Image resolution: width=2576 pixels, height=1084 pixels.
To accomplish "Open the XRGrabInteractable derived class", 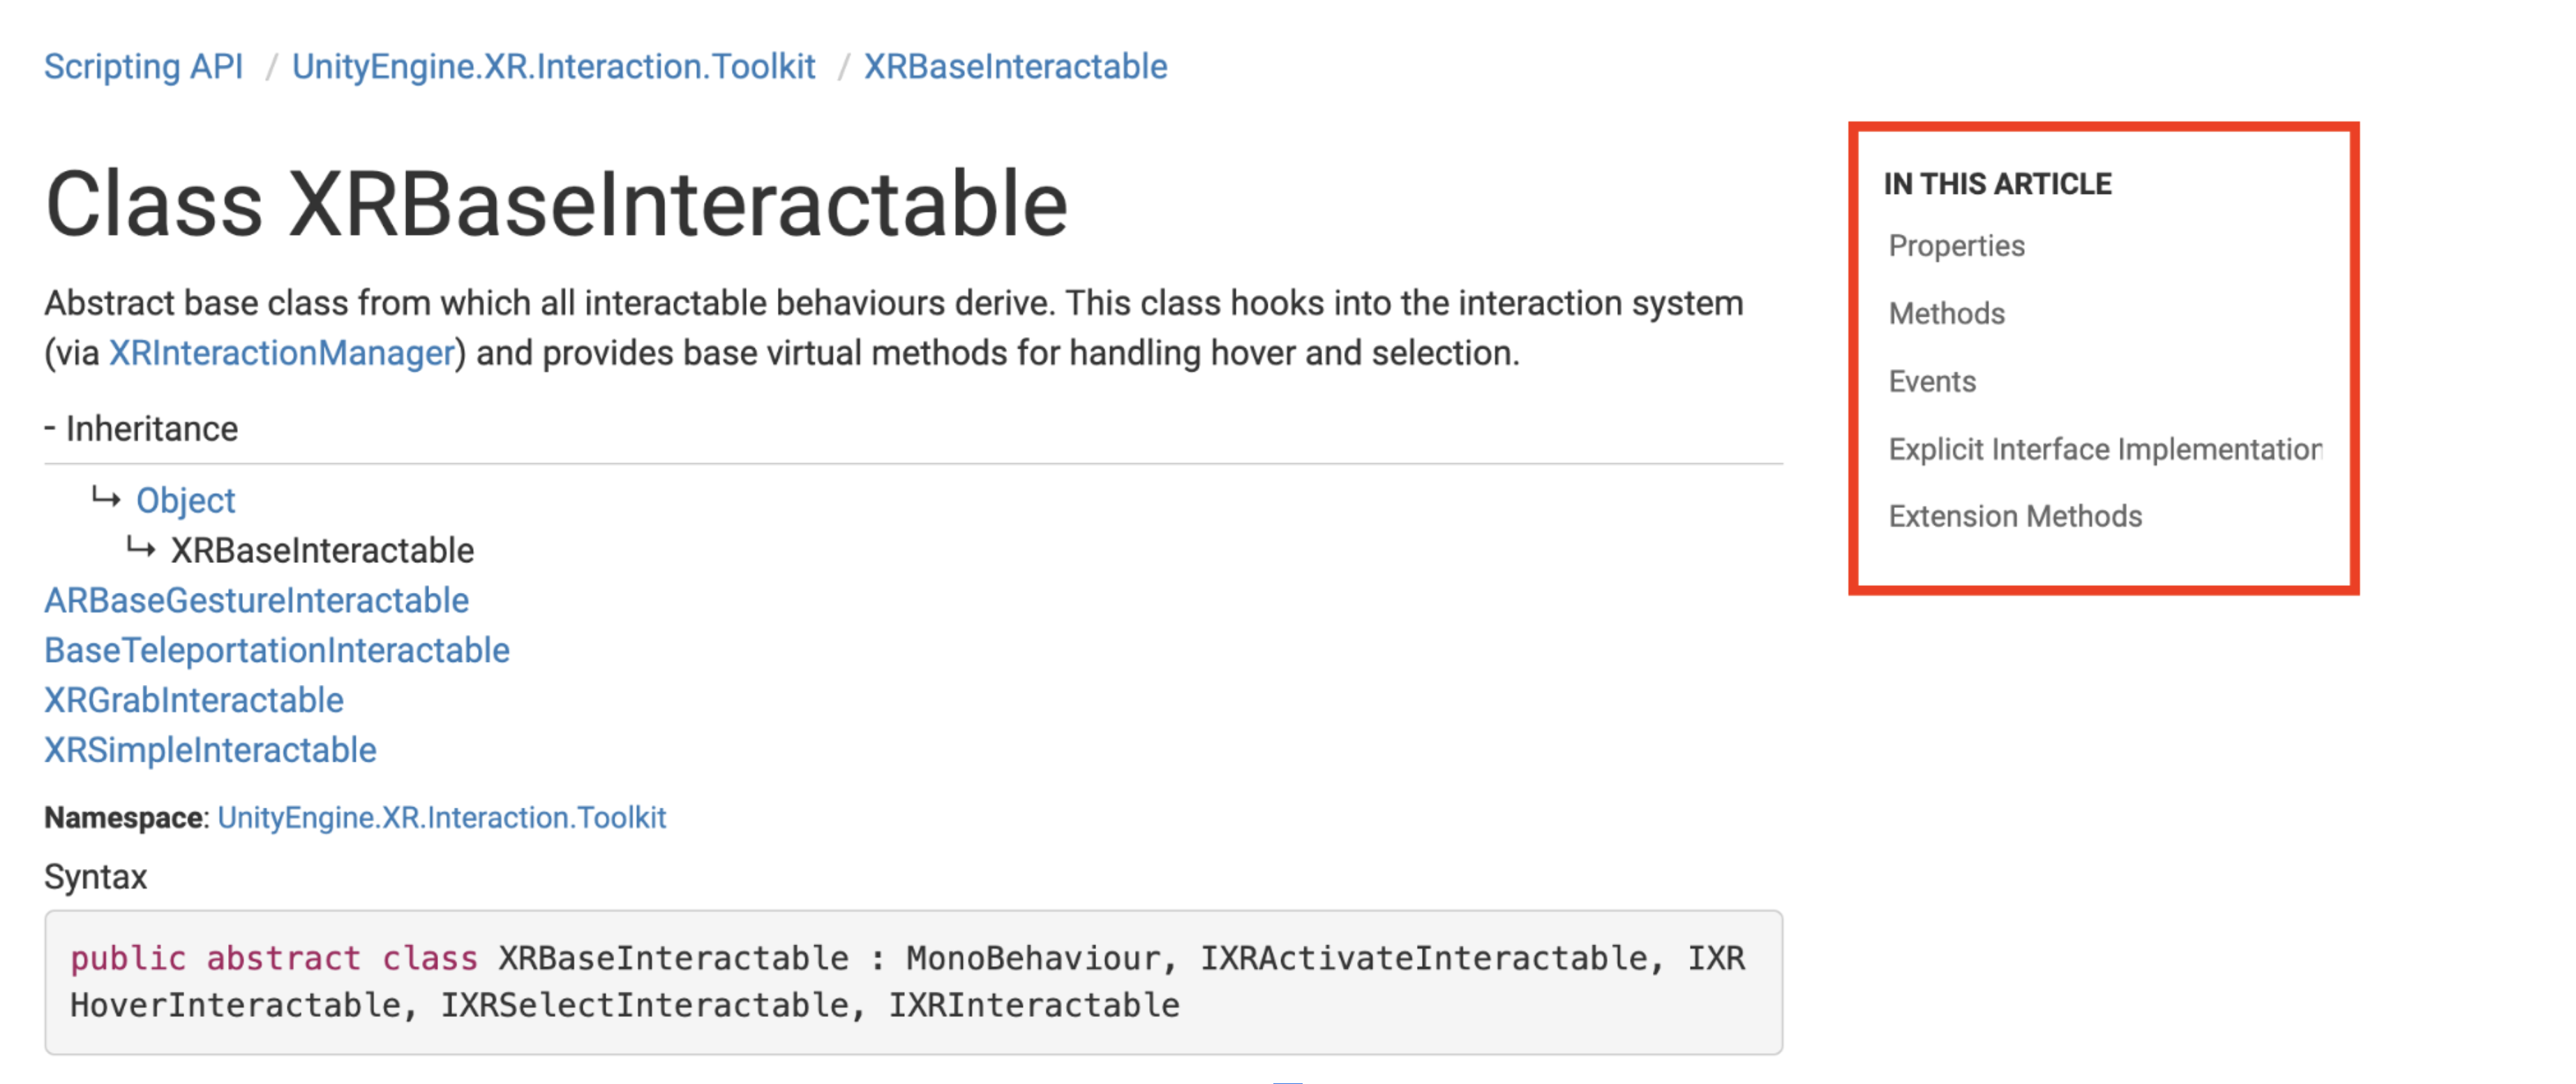I will click(194, 700).
